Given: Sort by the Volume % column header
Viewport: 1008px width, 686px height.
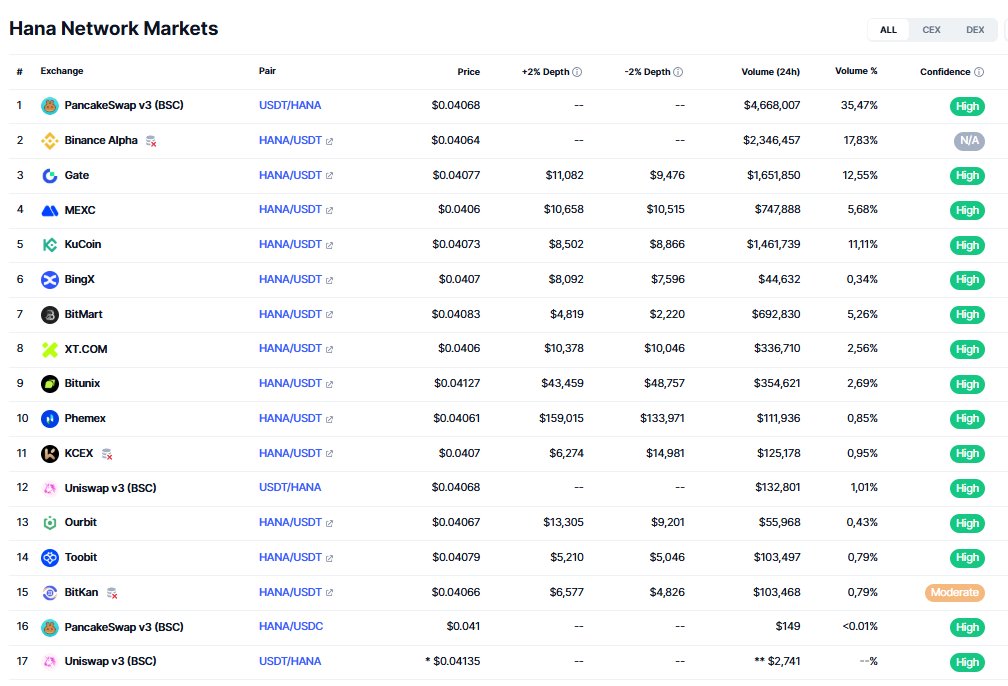Looking at the screenshot, I should coord(856,71).
